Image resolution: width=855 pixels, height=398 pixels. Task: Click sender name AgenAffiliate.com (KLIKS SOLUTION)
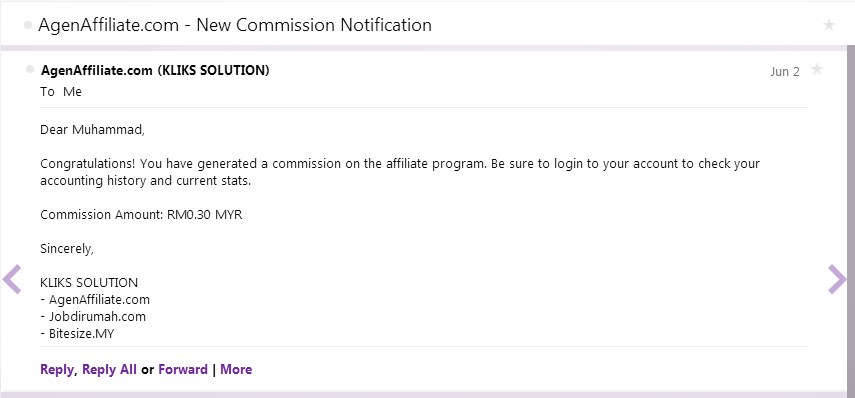click(x=155, y=70)
